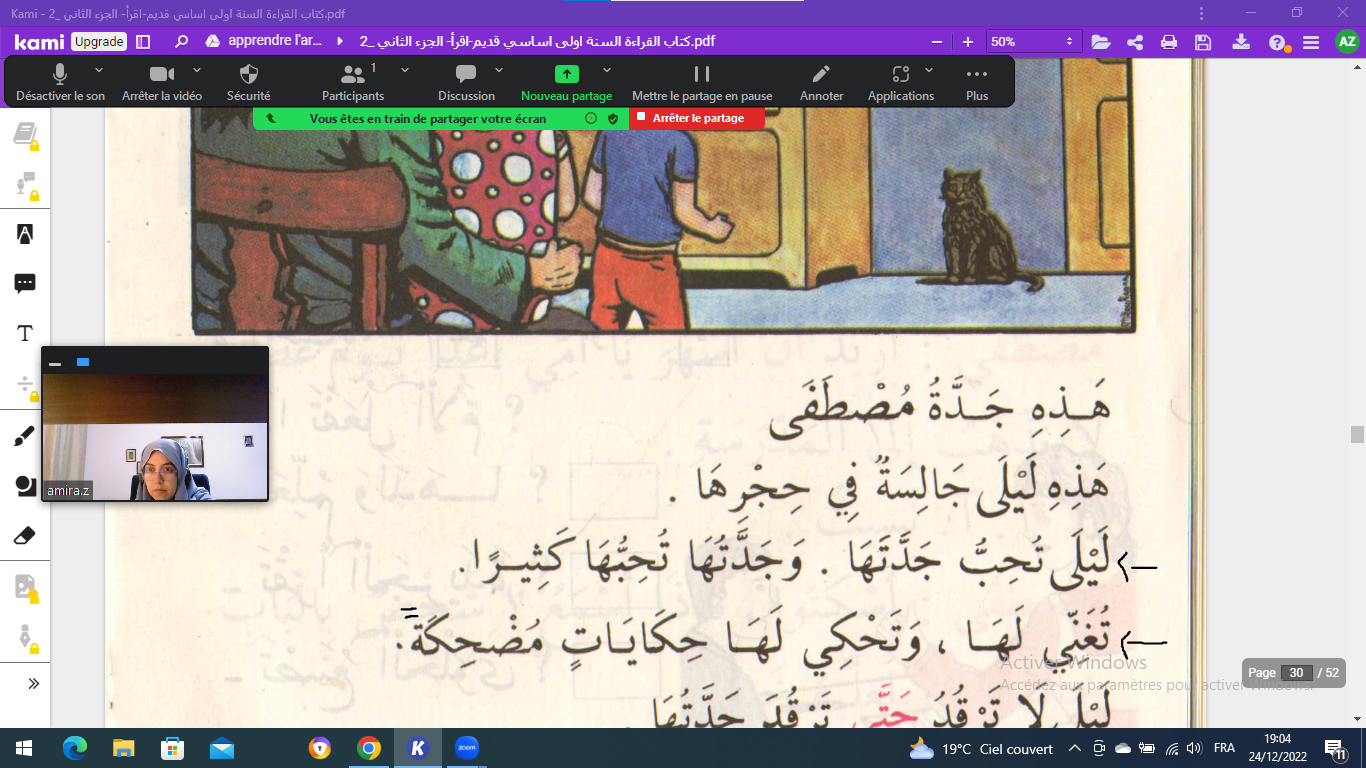Download the PDF using download icon
This screenshot has height=768, width=1366.
1240,42
